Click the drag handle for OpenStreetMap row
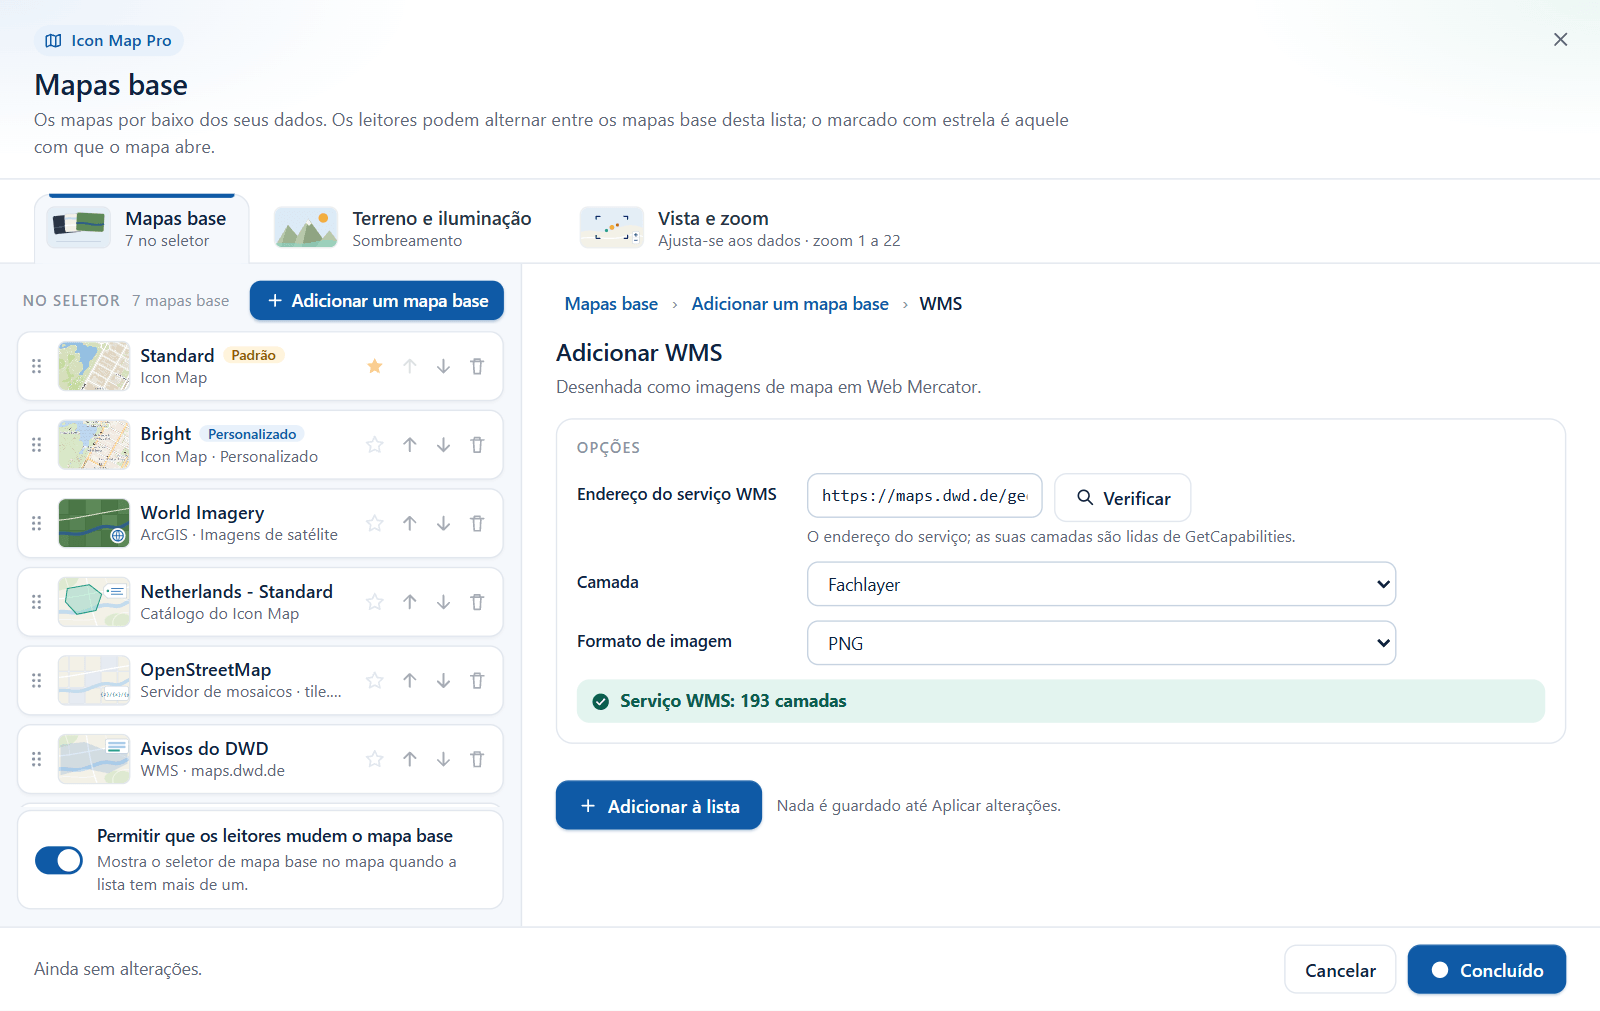The height and width of the screenshot is (1011, 1600). 37,680
